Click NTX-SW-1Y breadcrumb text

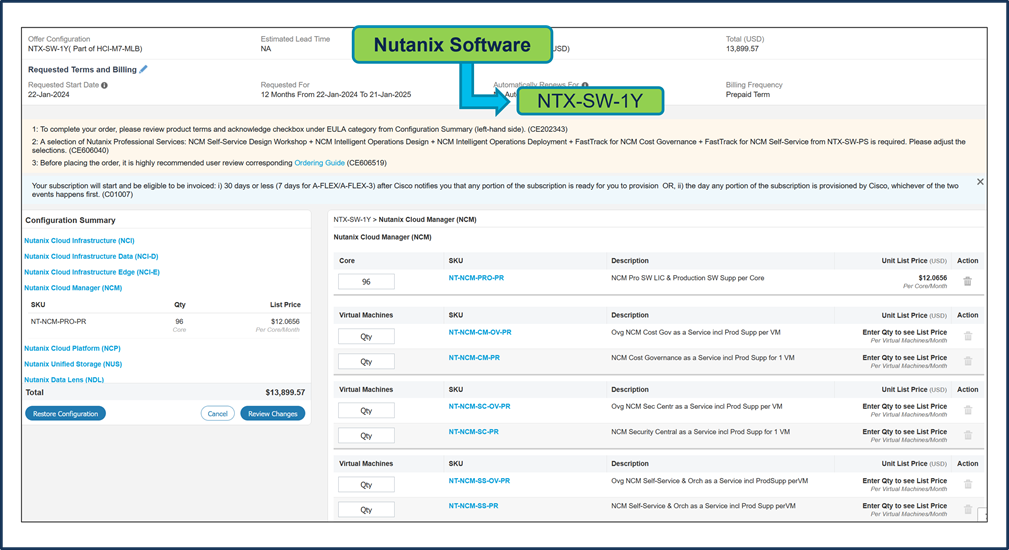tap(352, 219)
